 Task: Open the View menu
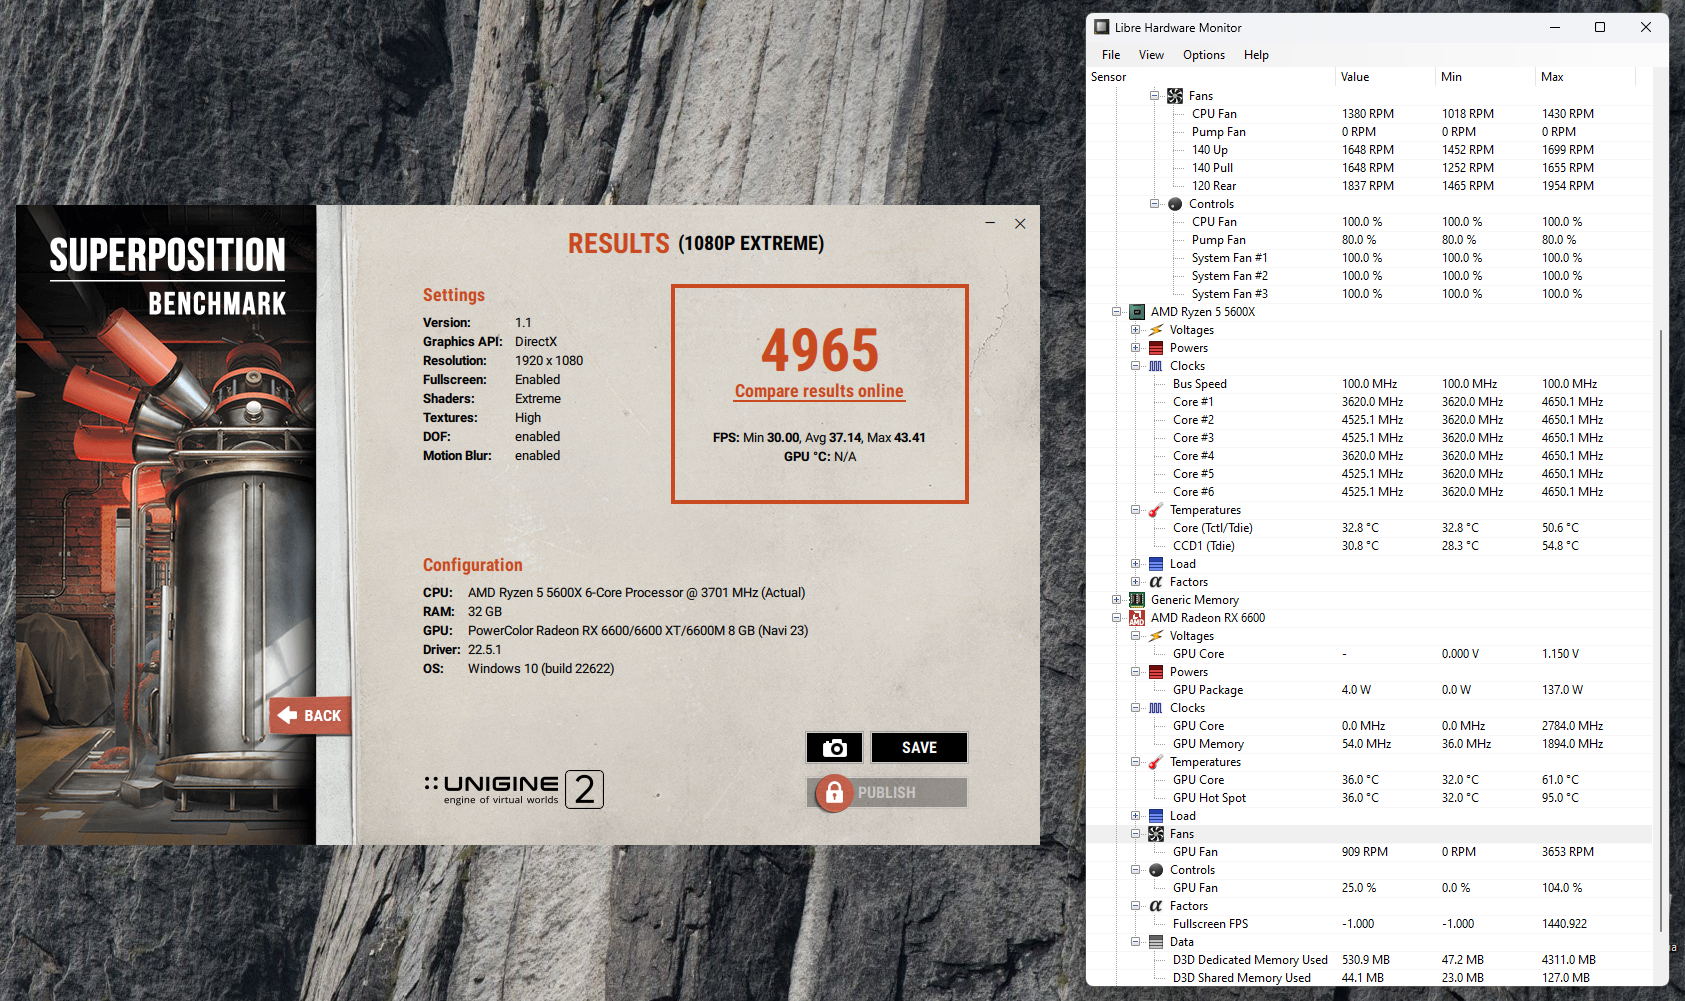[x=1151, y=55]
